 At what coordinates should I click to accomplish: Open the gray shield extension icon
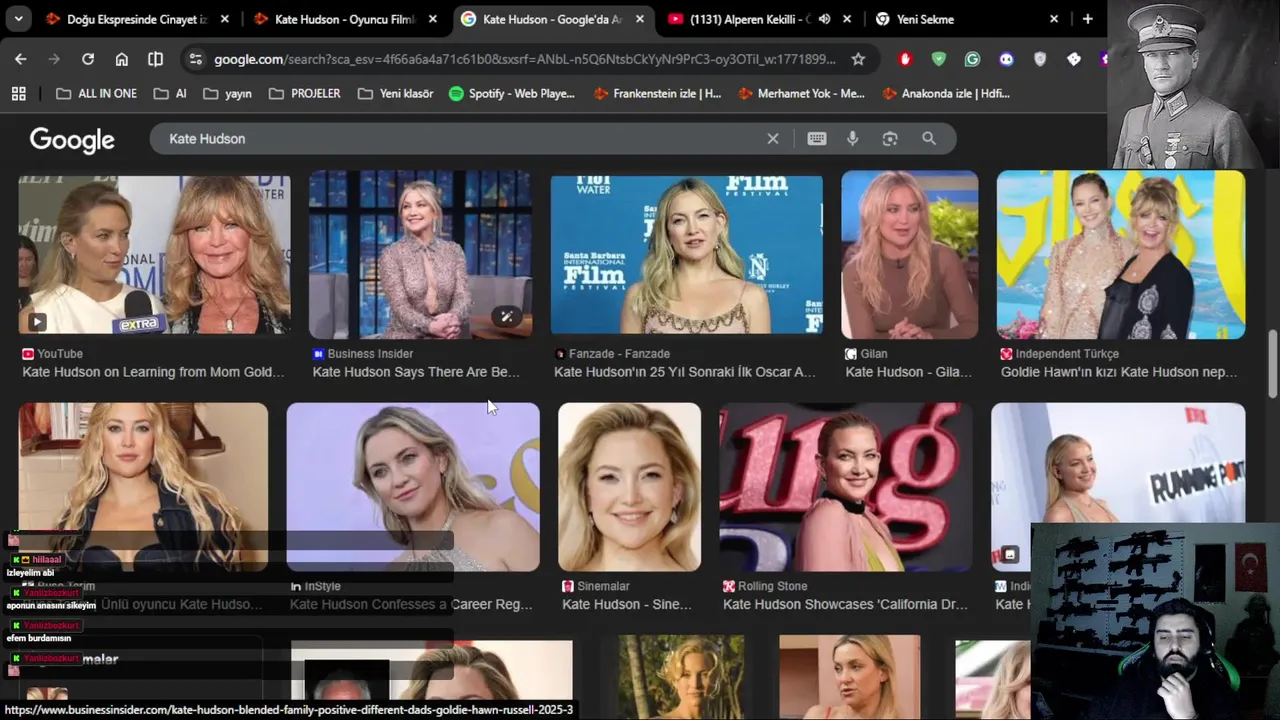point(1040,59)
